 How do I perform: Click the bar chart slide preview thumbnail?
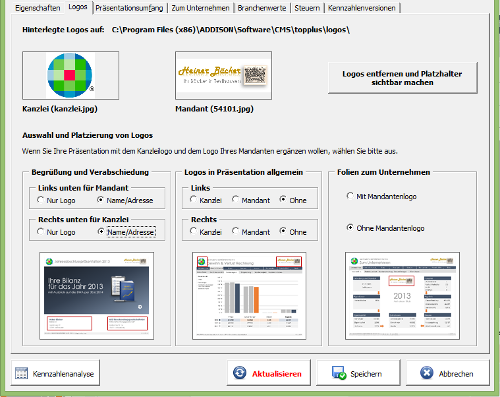[249, 296]
